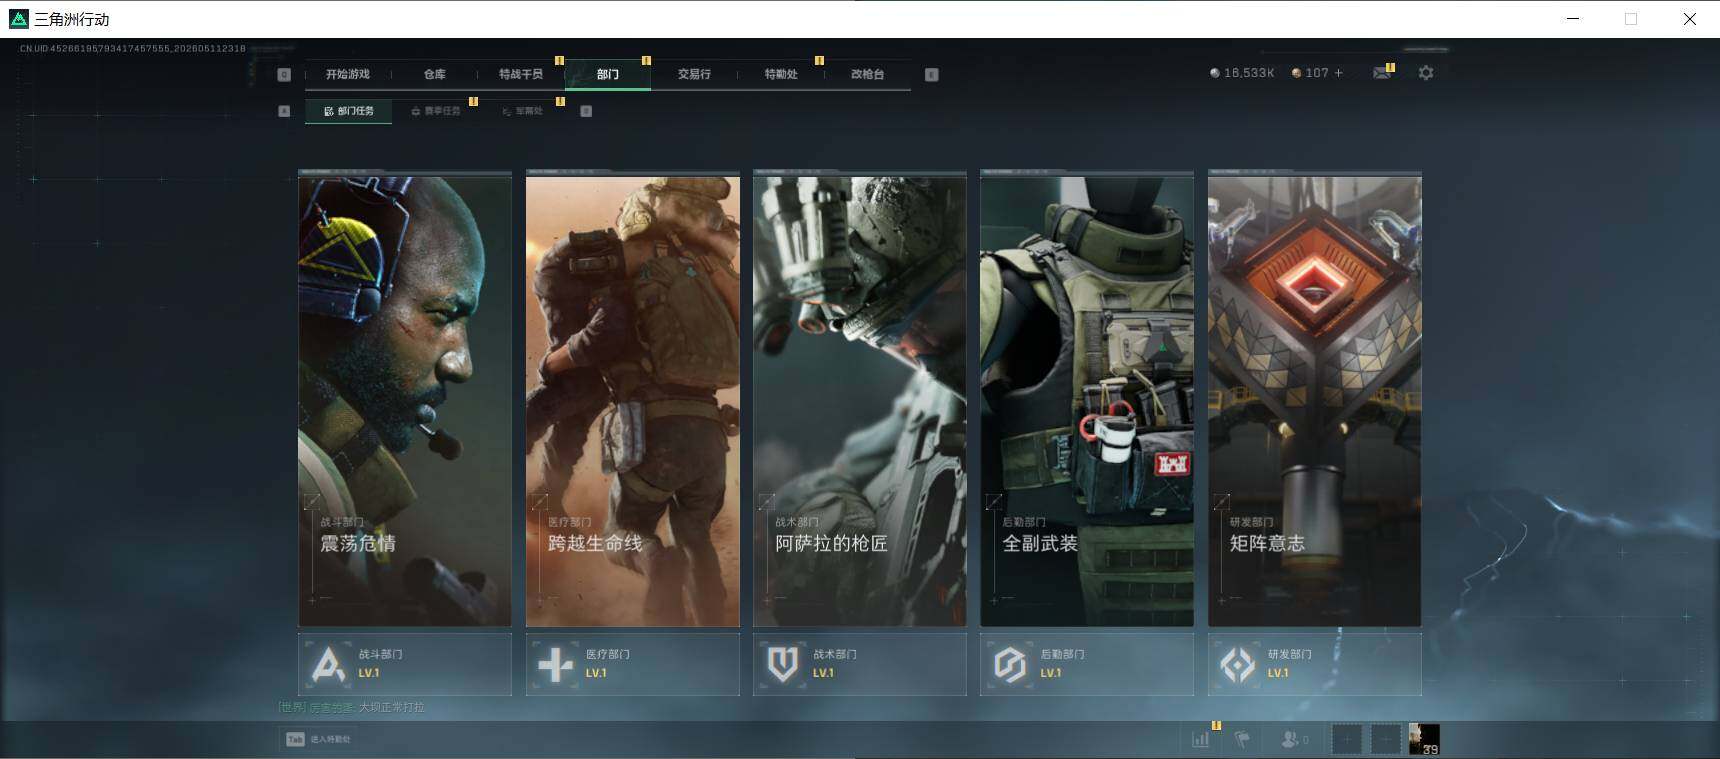Click the D key hint after 军需处

pyautogui.click(x=586, y=111)
